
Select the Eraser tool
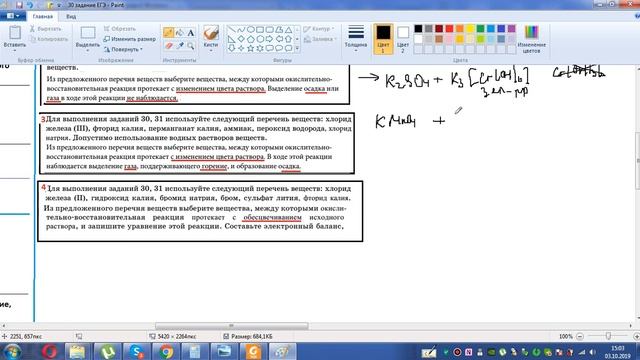point(168,46)
